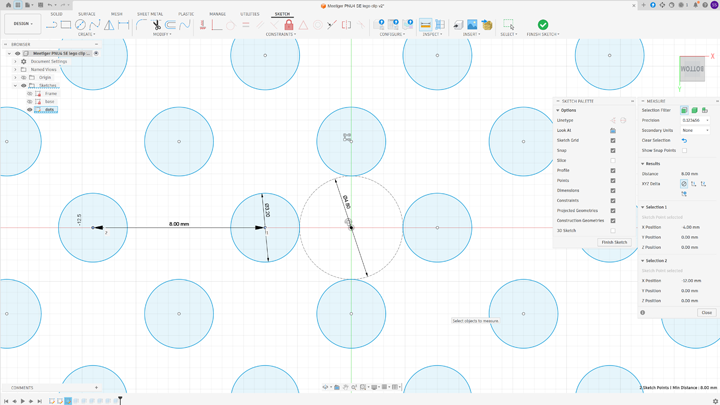Open the notifications bell

point(696,5)
